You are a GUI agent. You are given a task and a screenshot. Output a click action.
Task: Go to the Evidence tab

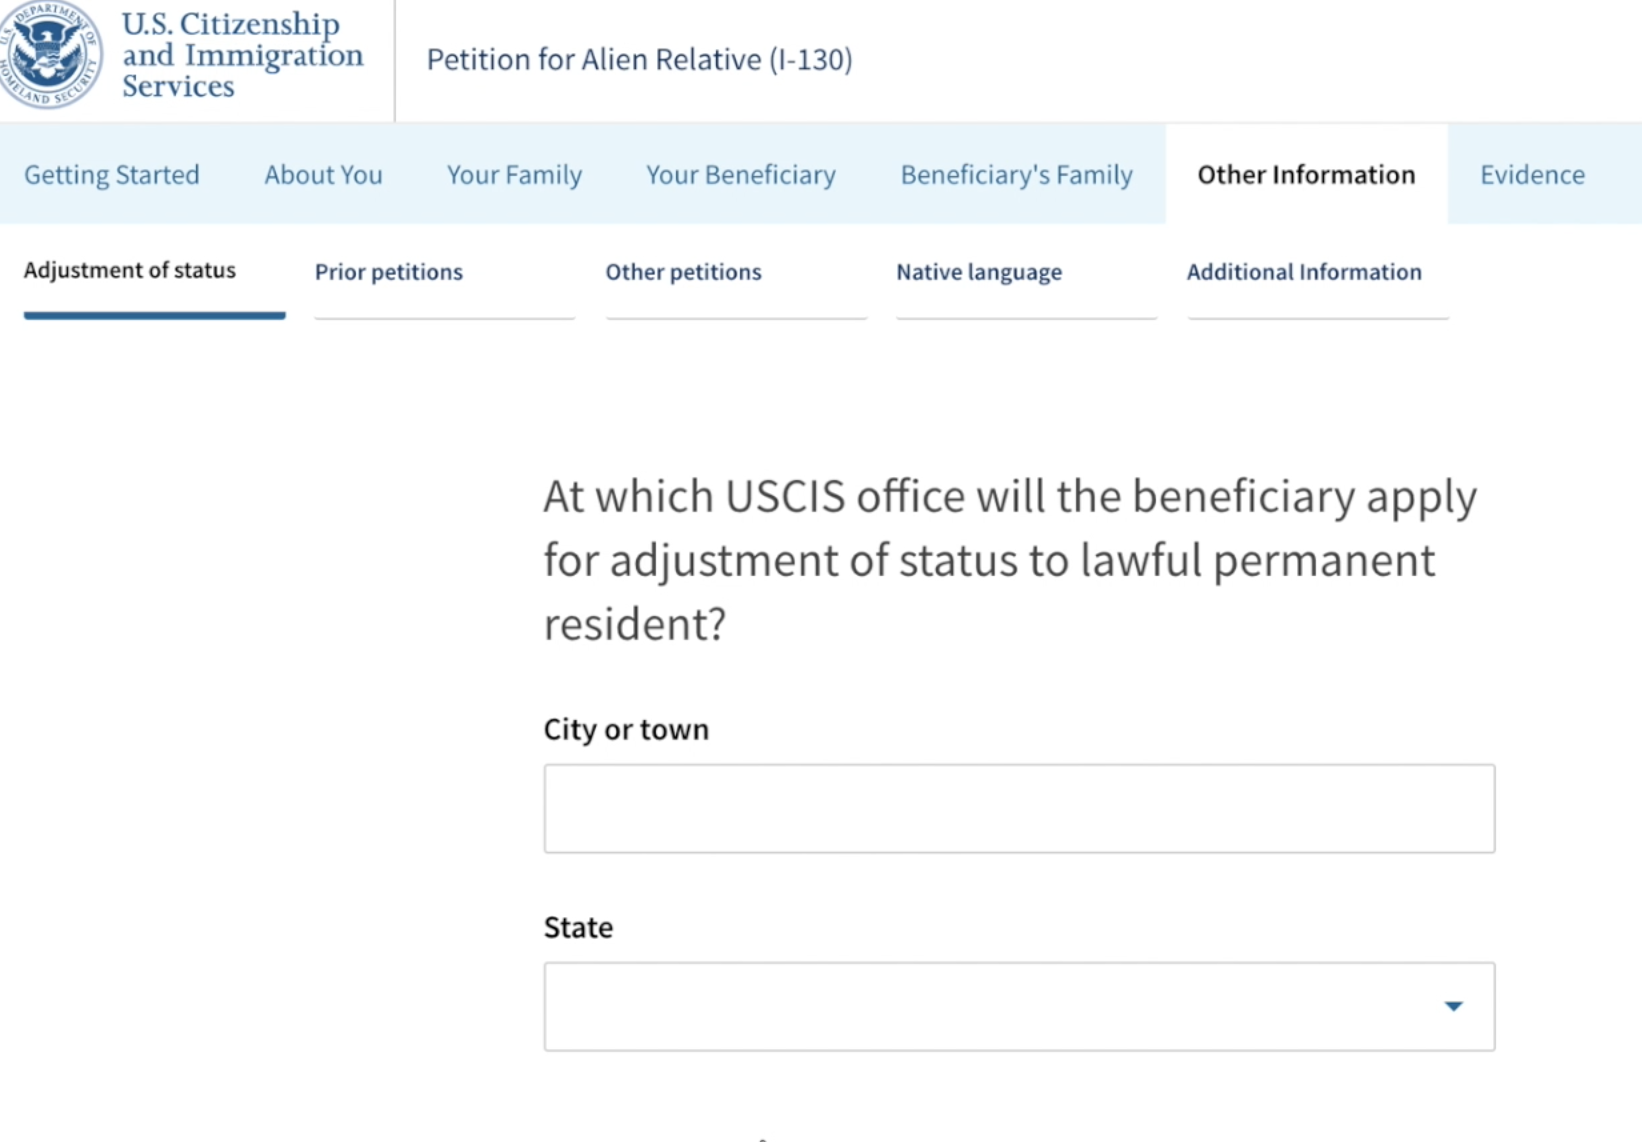[x=1532, y=174]
